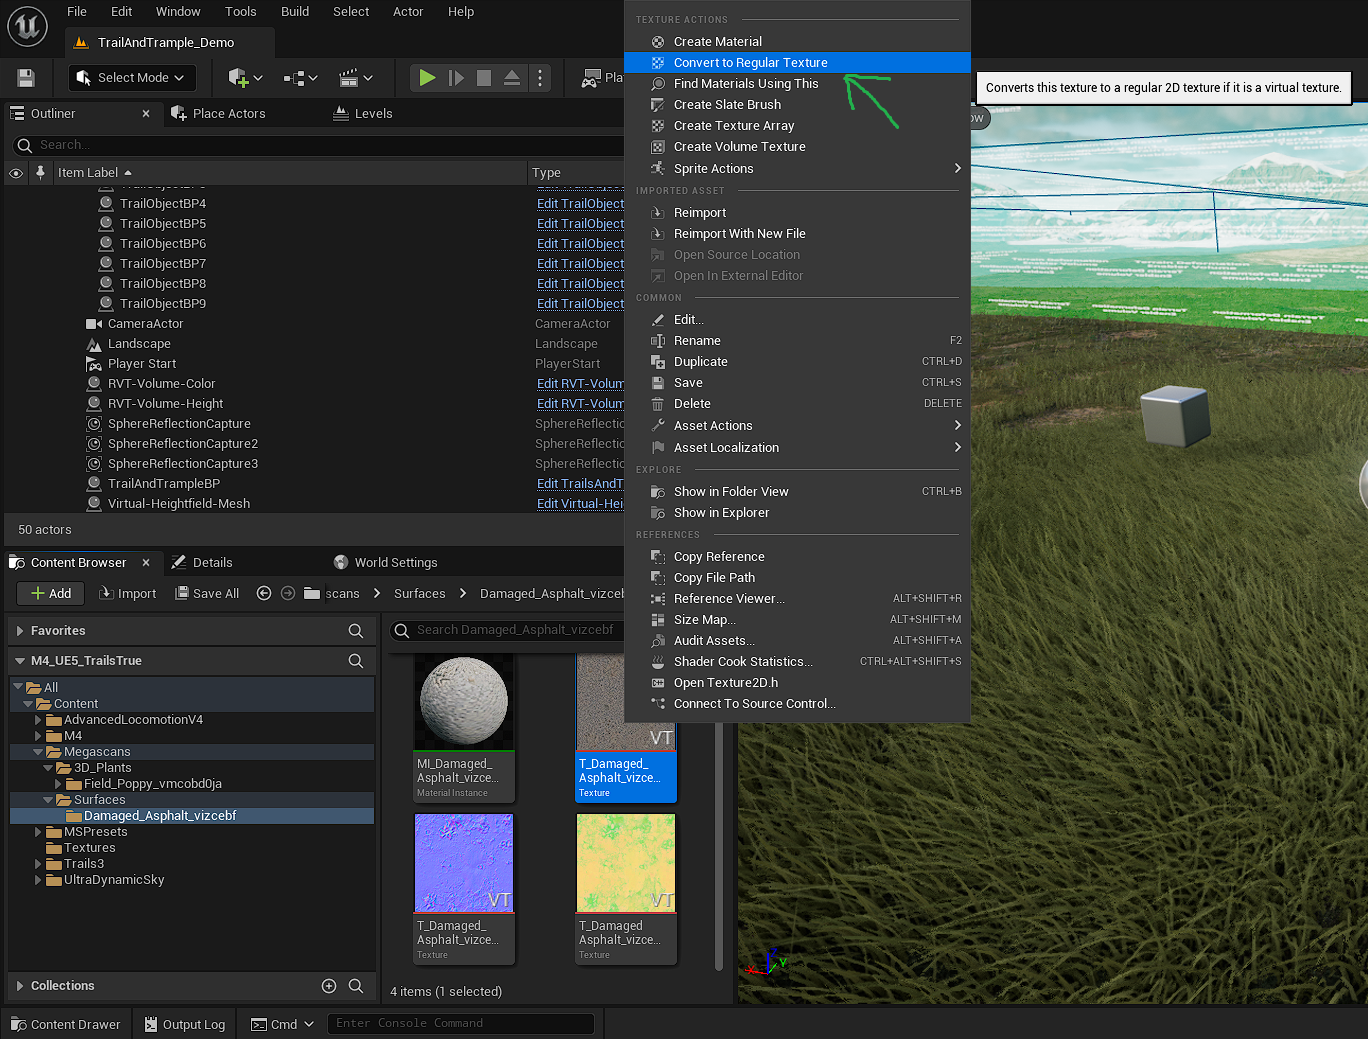This screenshot has height=1039, width=1368.
Task: Click the Eject button in play toolbar
Action: pos(511,78)
